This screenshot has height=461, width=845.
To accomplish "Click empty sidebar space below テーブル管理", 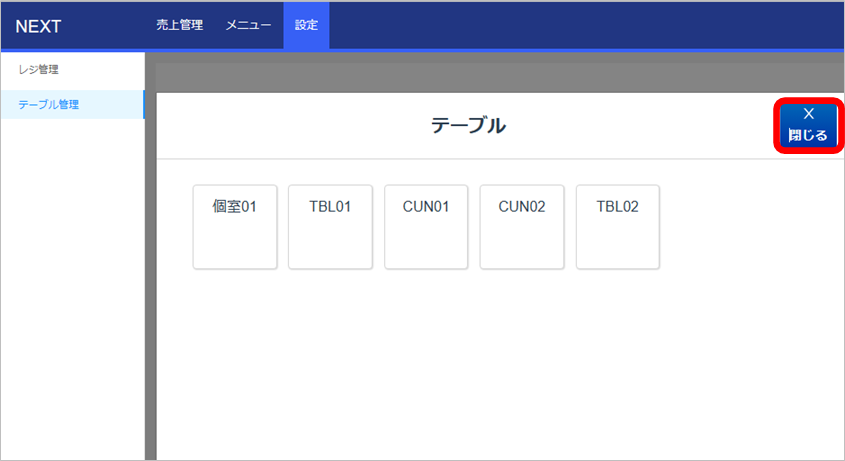I will click(70, 300).
